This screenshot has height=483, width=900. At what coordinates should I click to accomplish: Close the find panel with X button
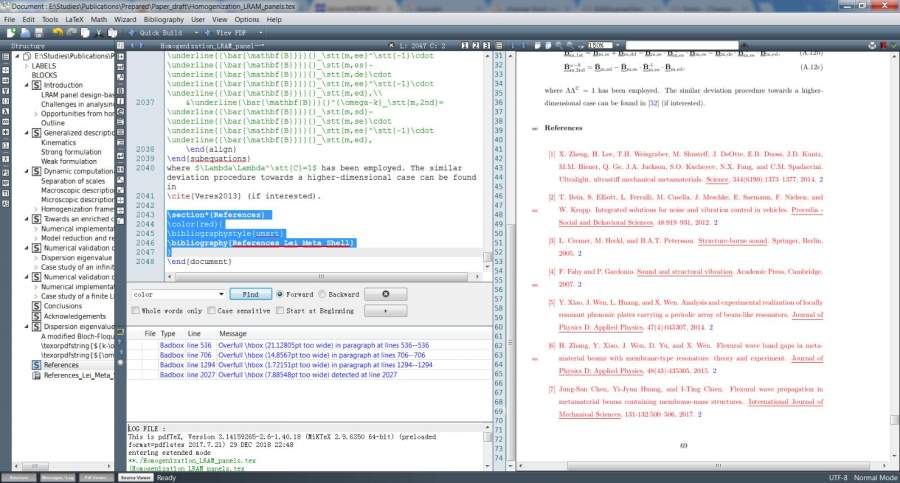384,294
